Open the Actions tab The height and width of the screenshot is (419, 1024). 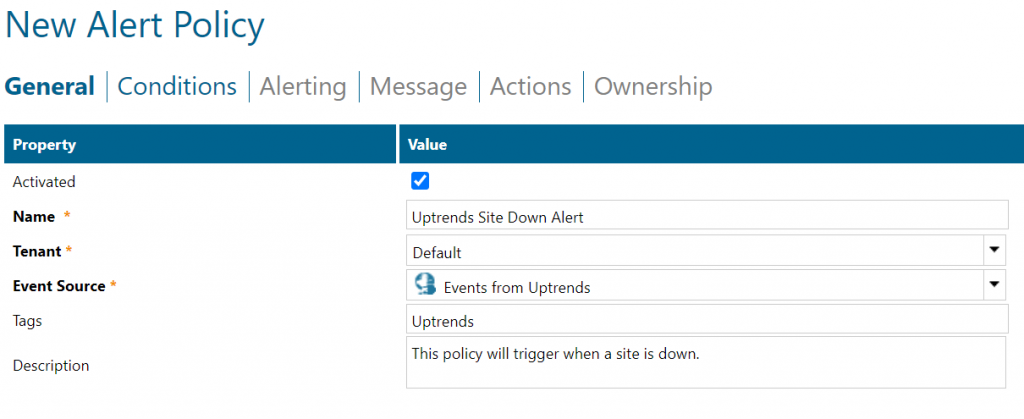(530, 87)
